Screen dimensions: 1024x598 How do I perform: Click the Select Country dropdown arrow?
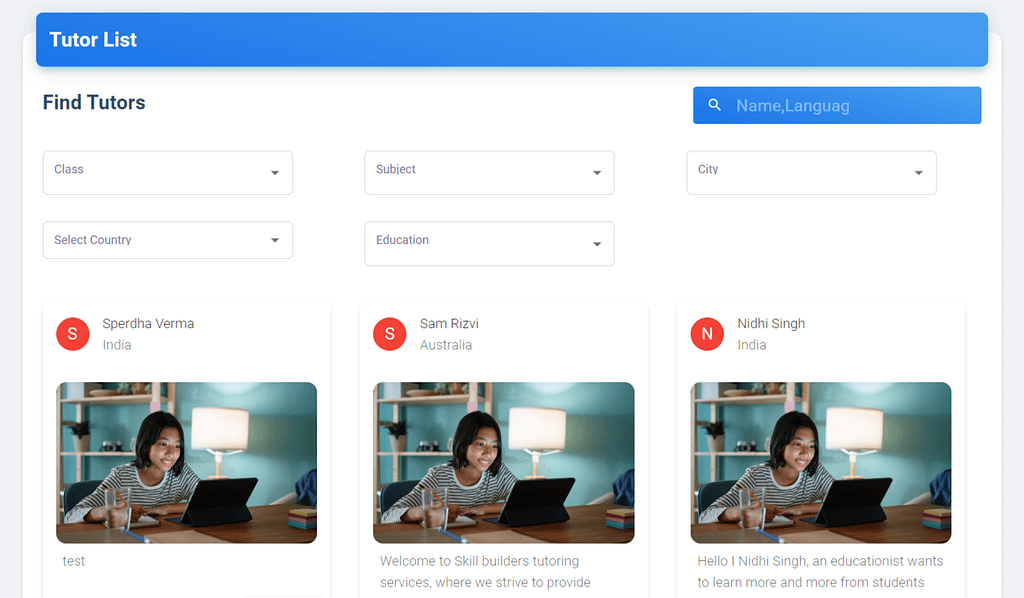275,240
